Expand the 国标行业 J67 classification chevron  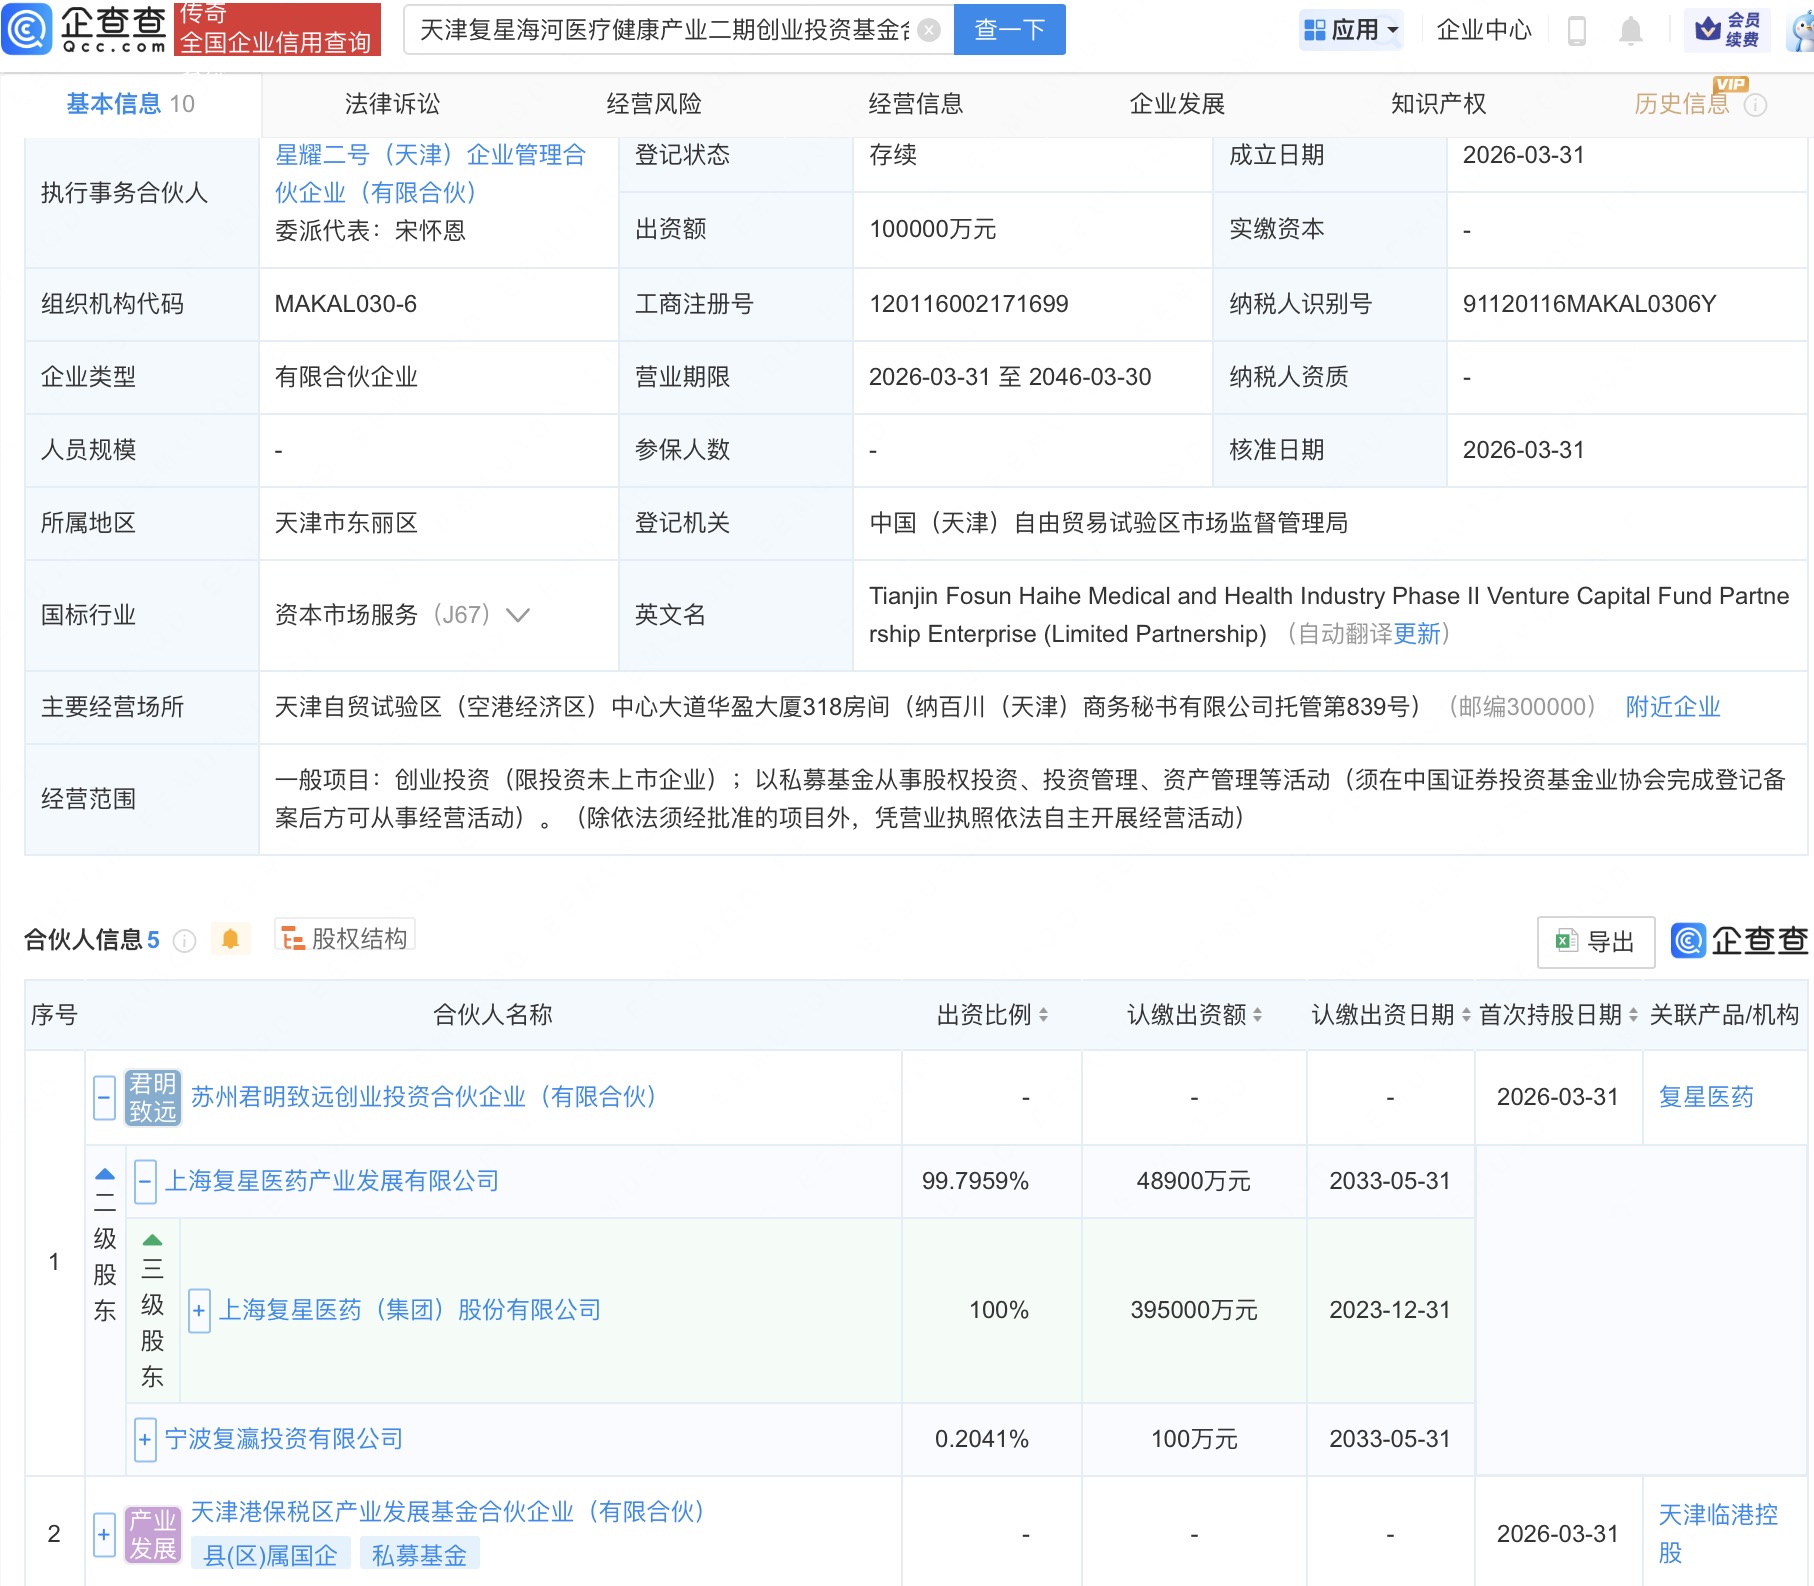click(518, 616)
